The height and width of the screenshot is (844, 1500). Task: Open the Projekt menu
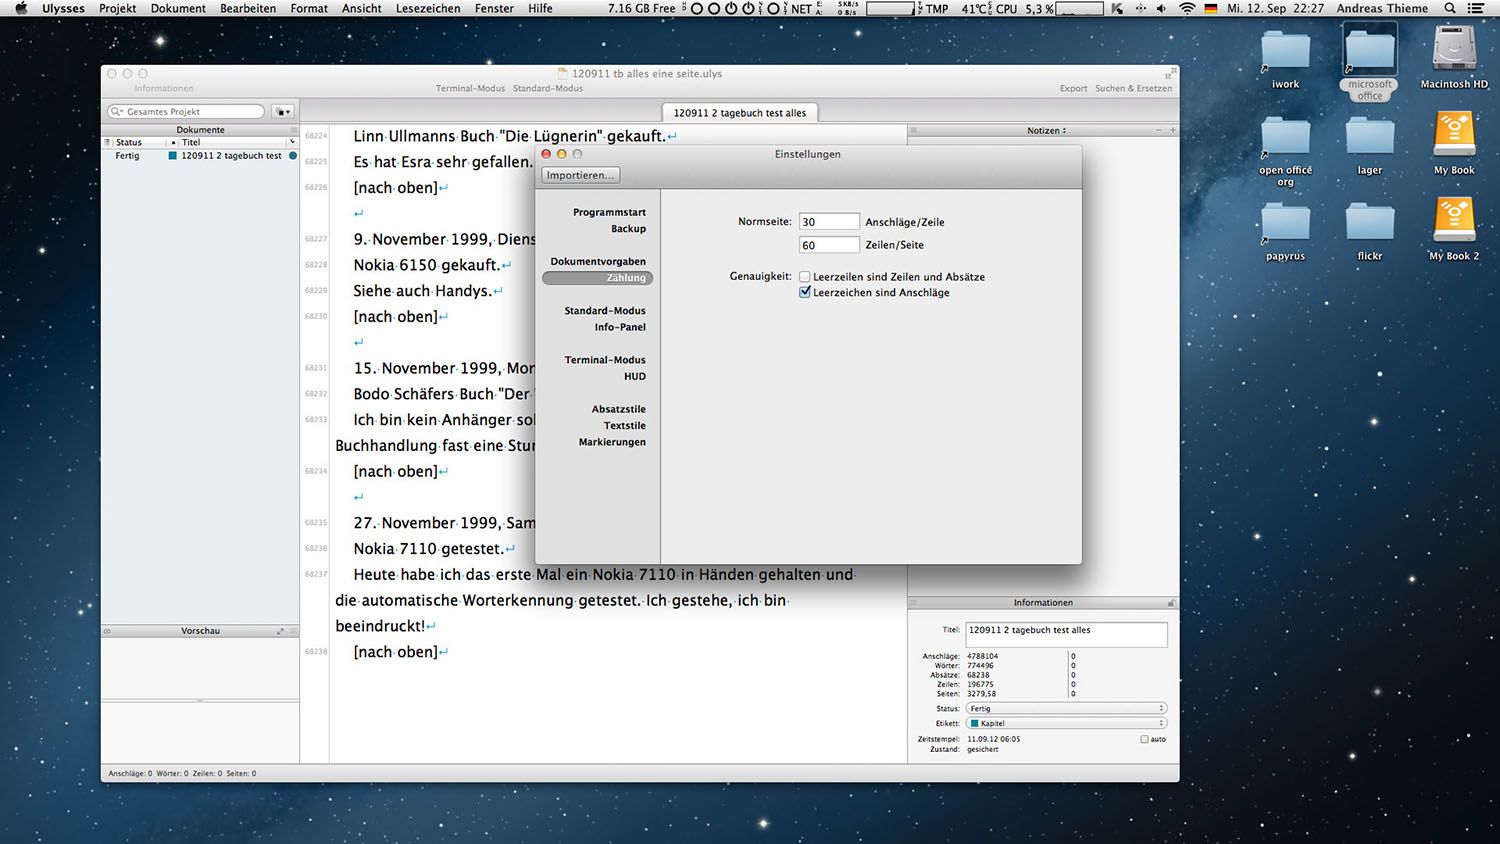(x=117, y=8)
